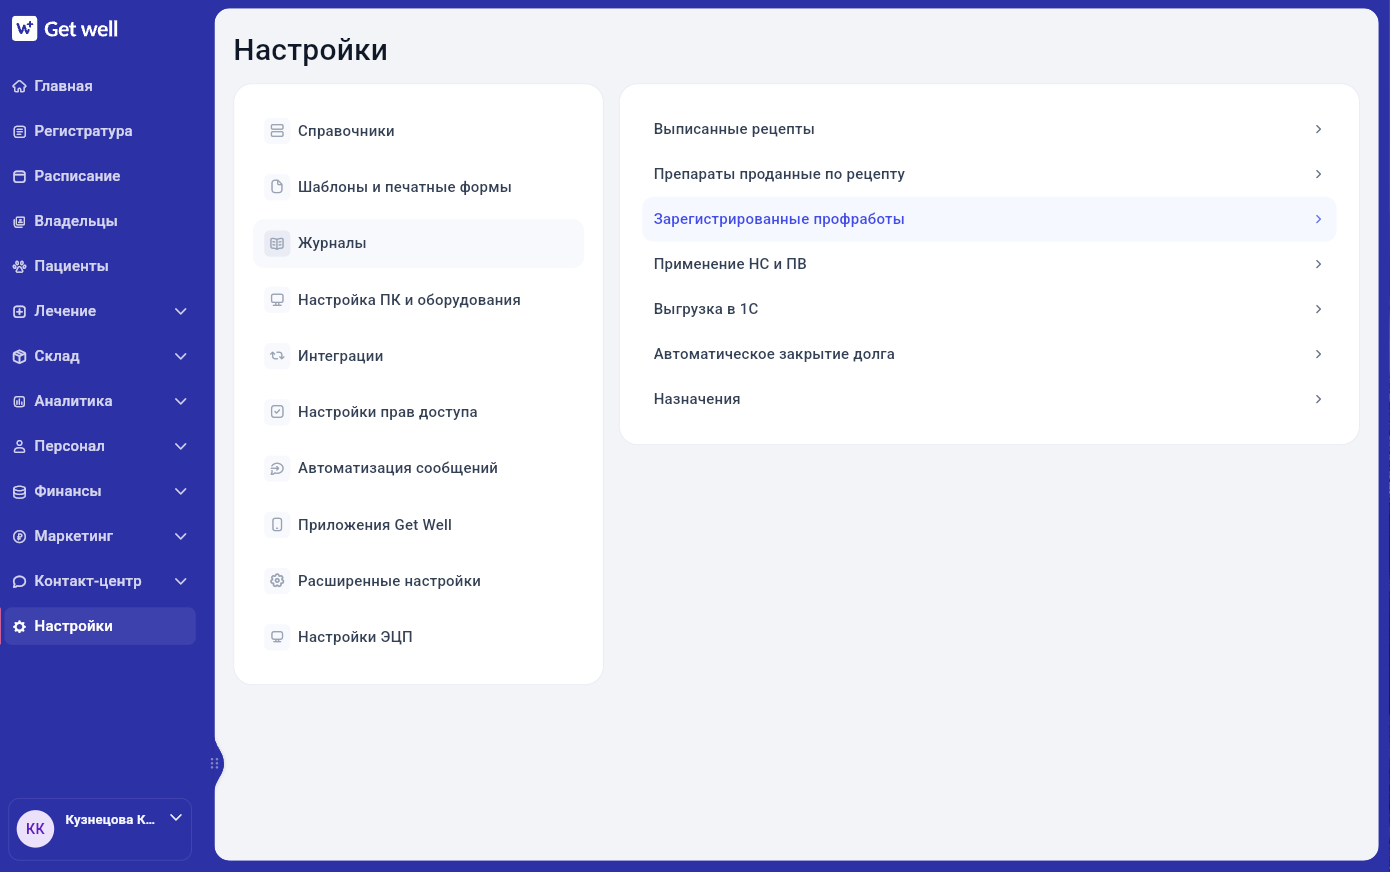This screenshot has width=1390, height=872.
Task: Click the arrow on Автоматическое закрытие долга row
Action: [1318, 354]
